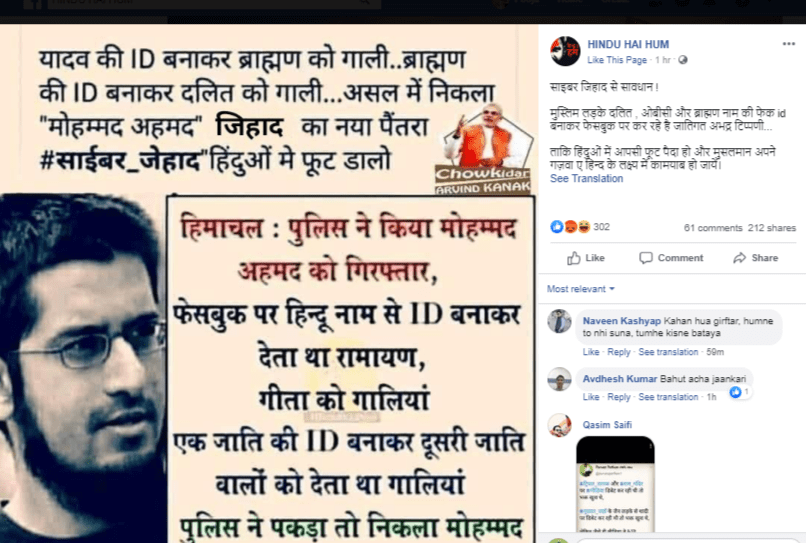Click Like This Page link

617,60
